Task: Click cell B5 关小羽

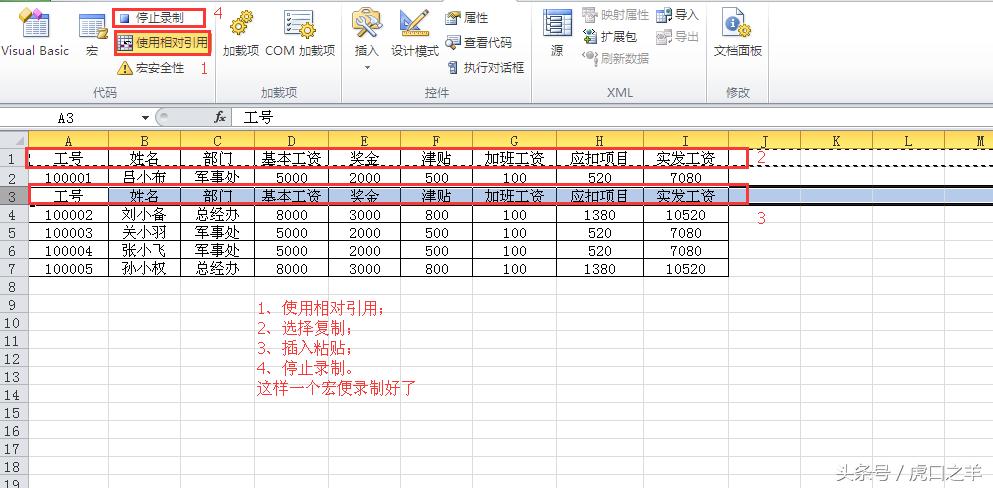Action: (x=144, y=233)
